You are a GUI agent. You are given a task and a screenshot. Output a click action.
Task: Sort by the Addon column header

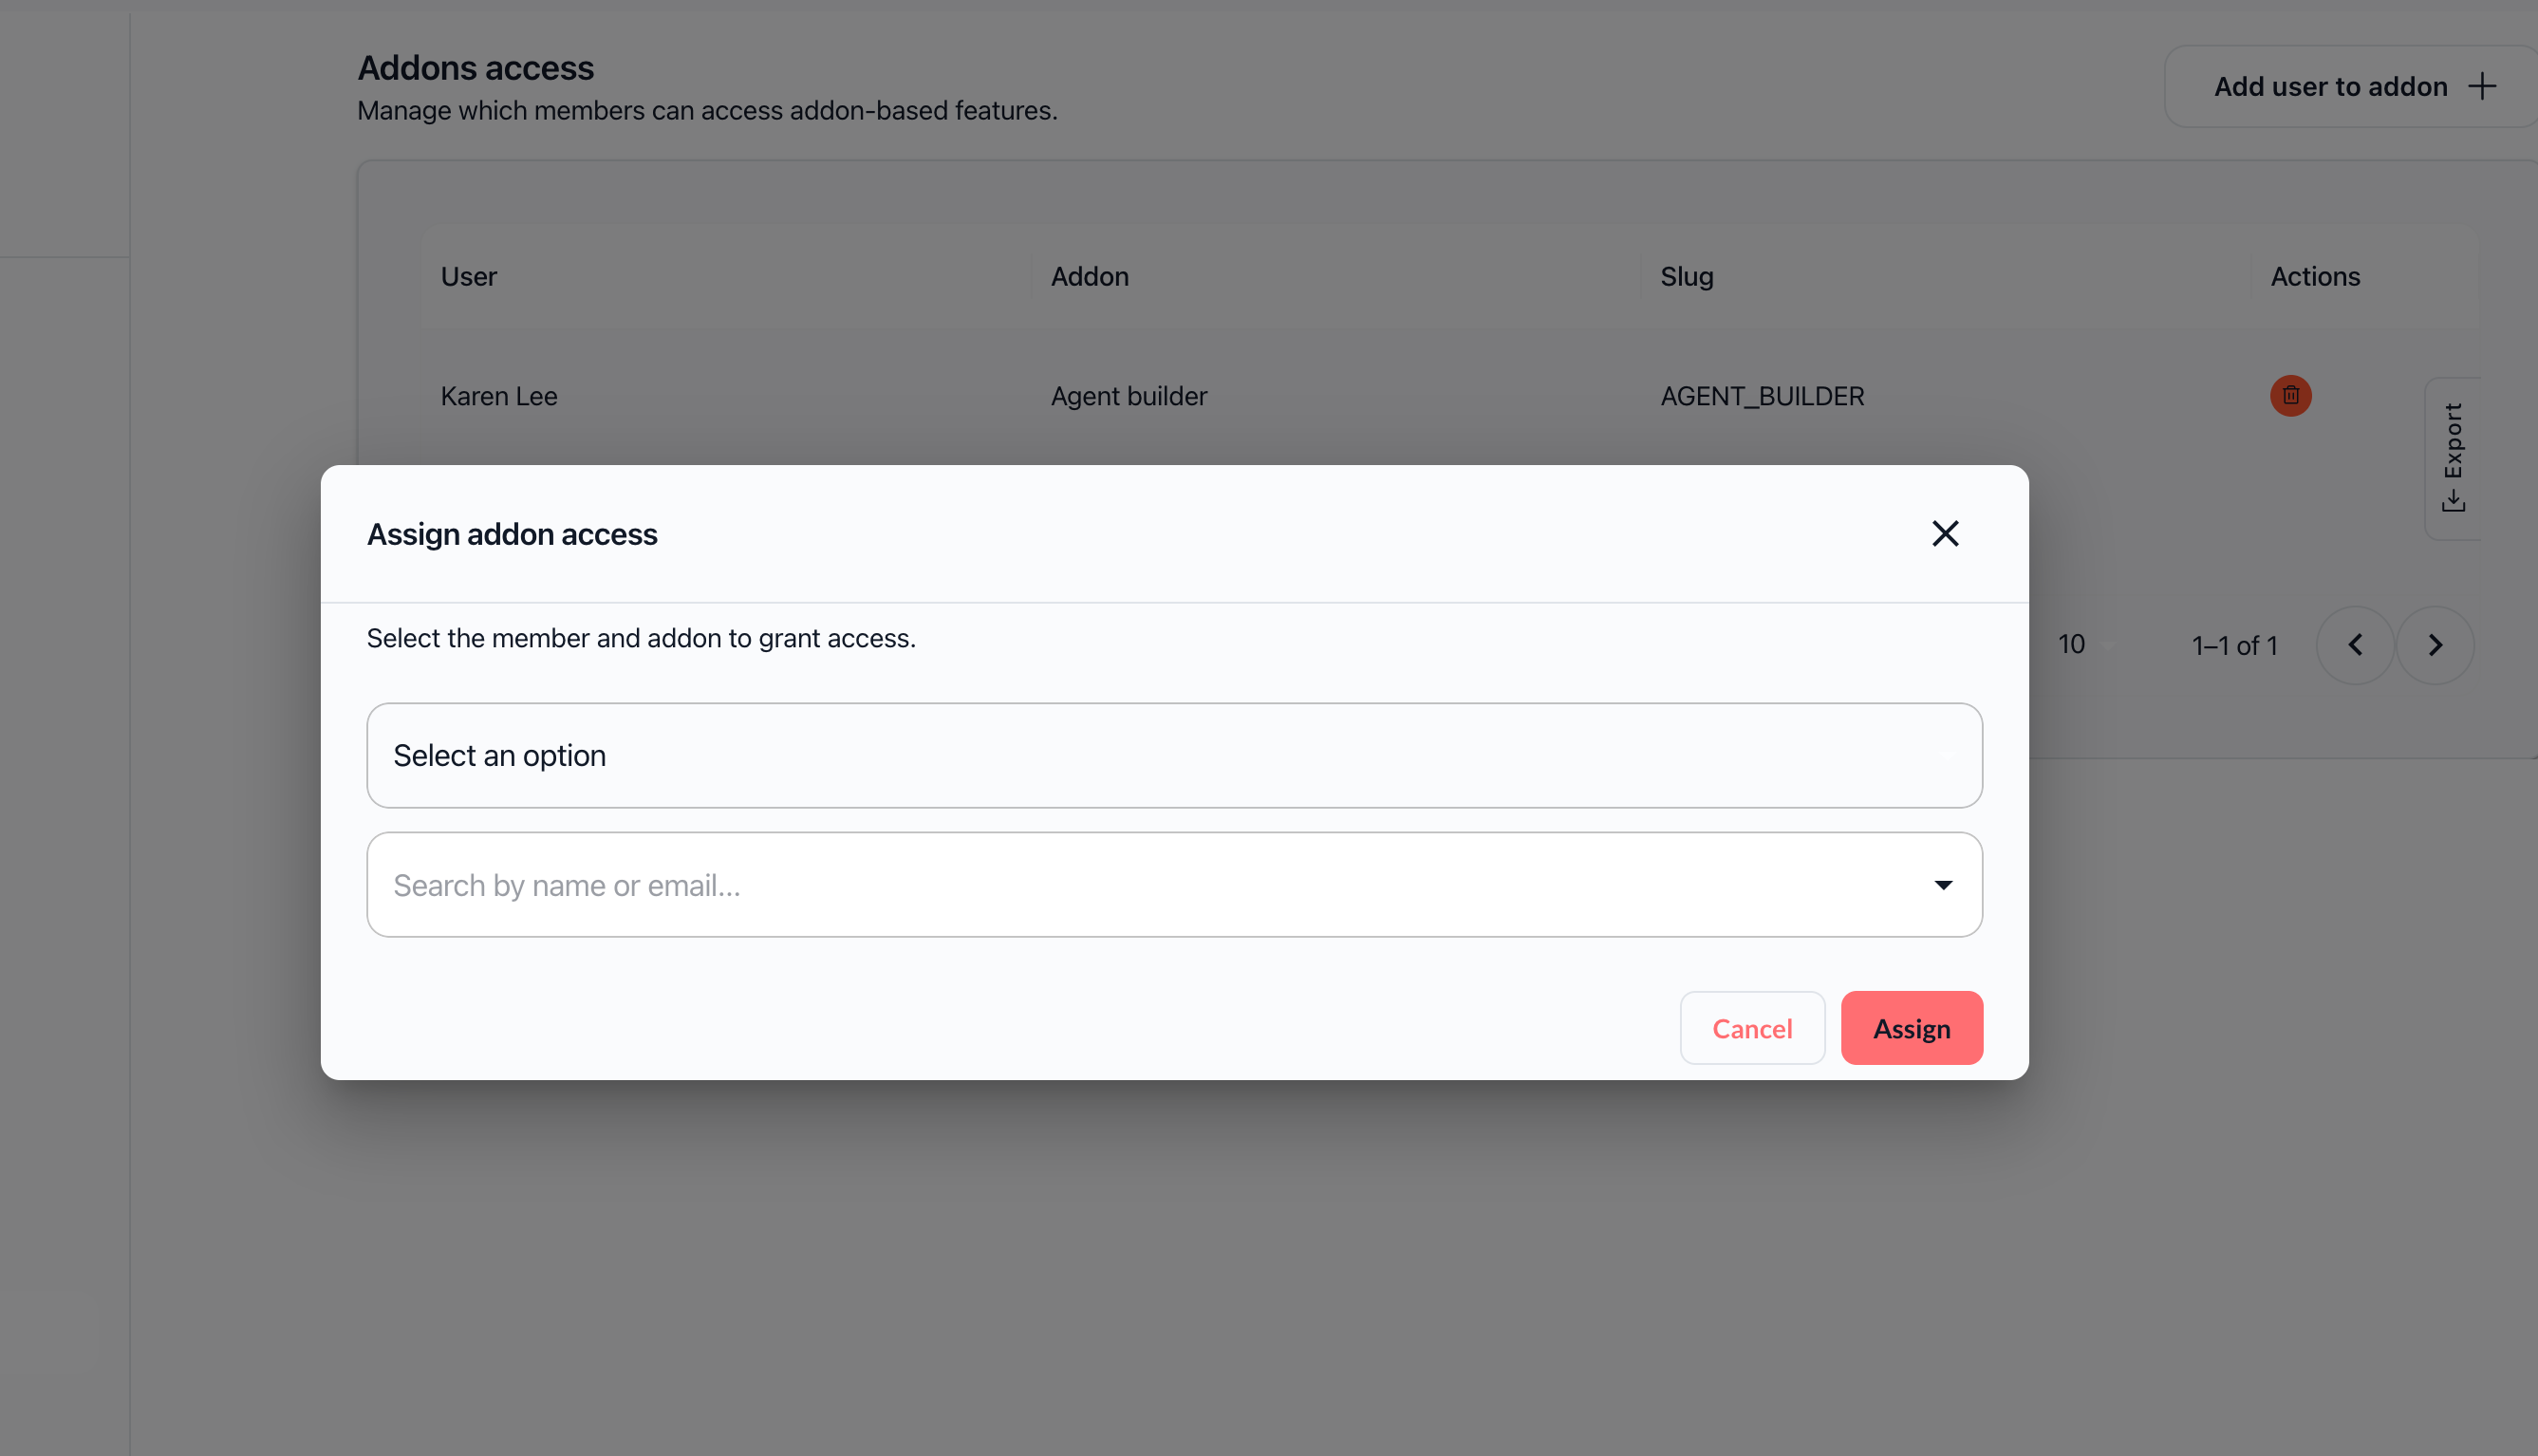coord(1089,277)
